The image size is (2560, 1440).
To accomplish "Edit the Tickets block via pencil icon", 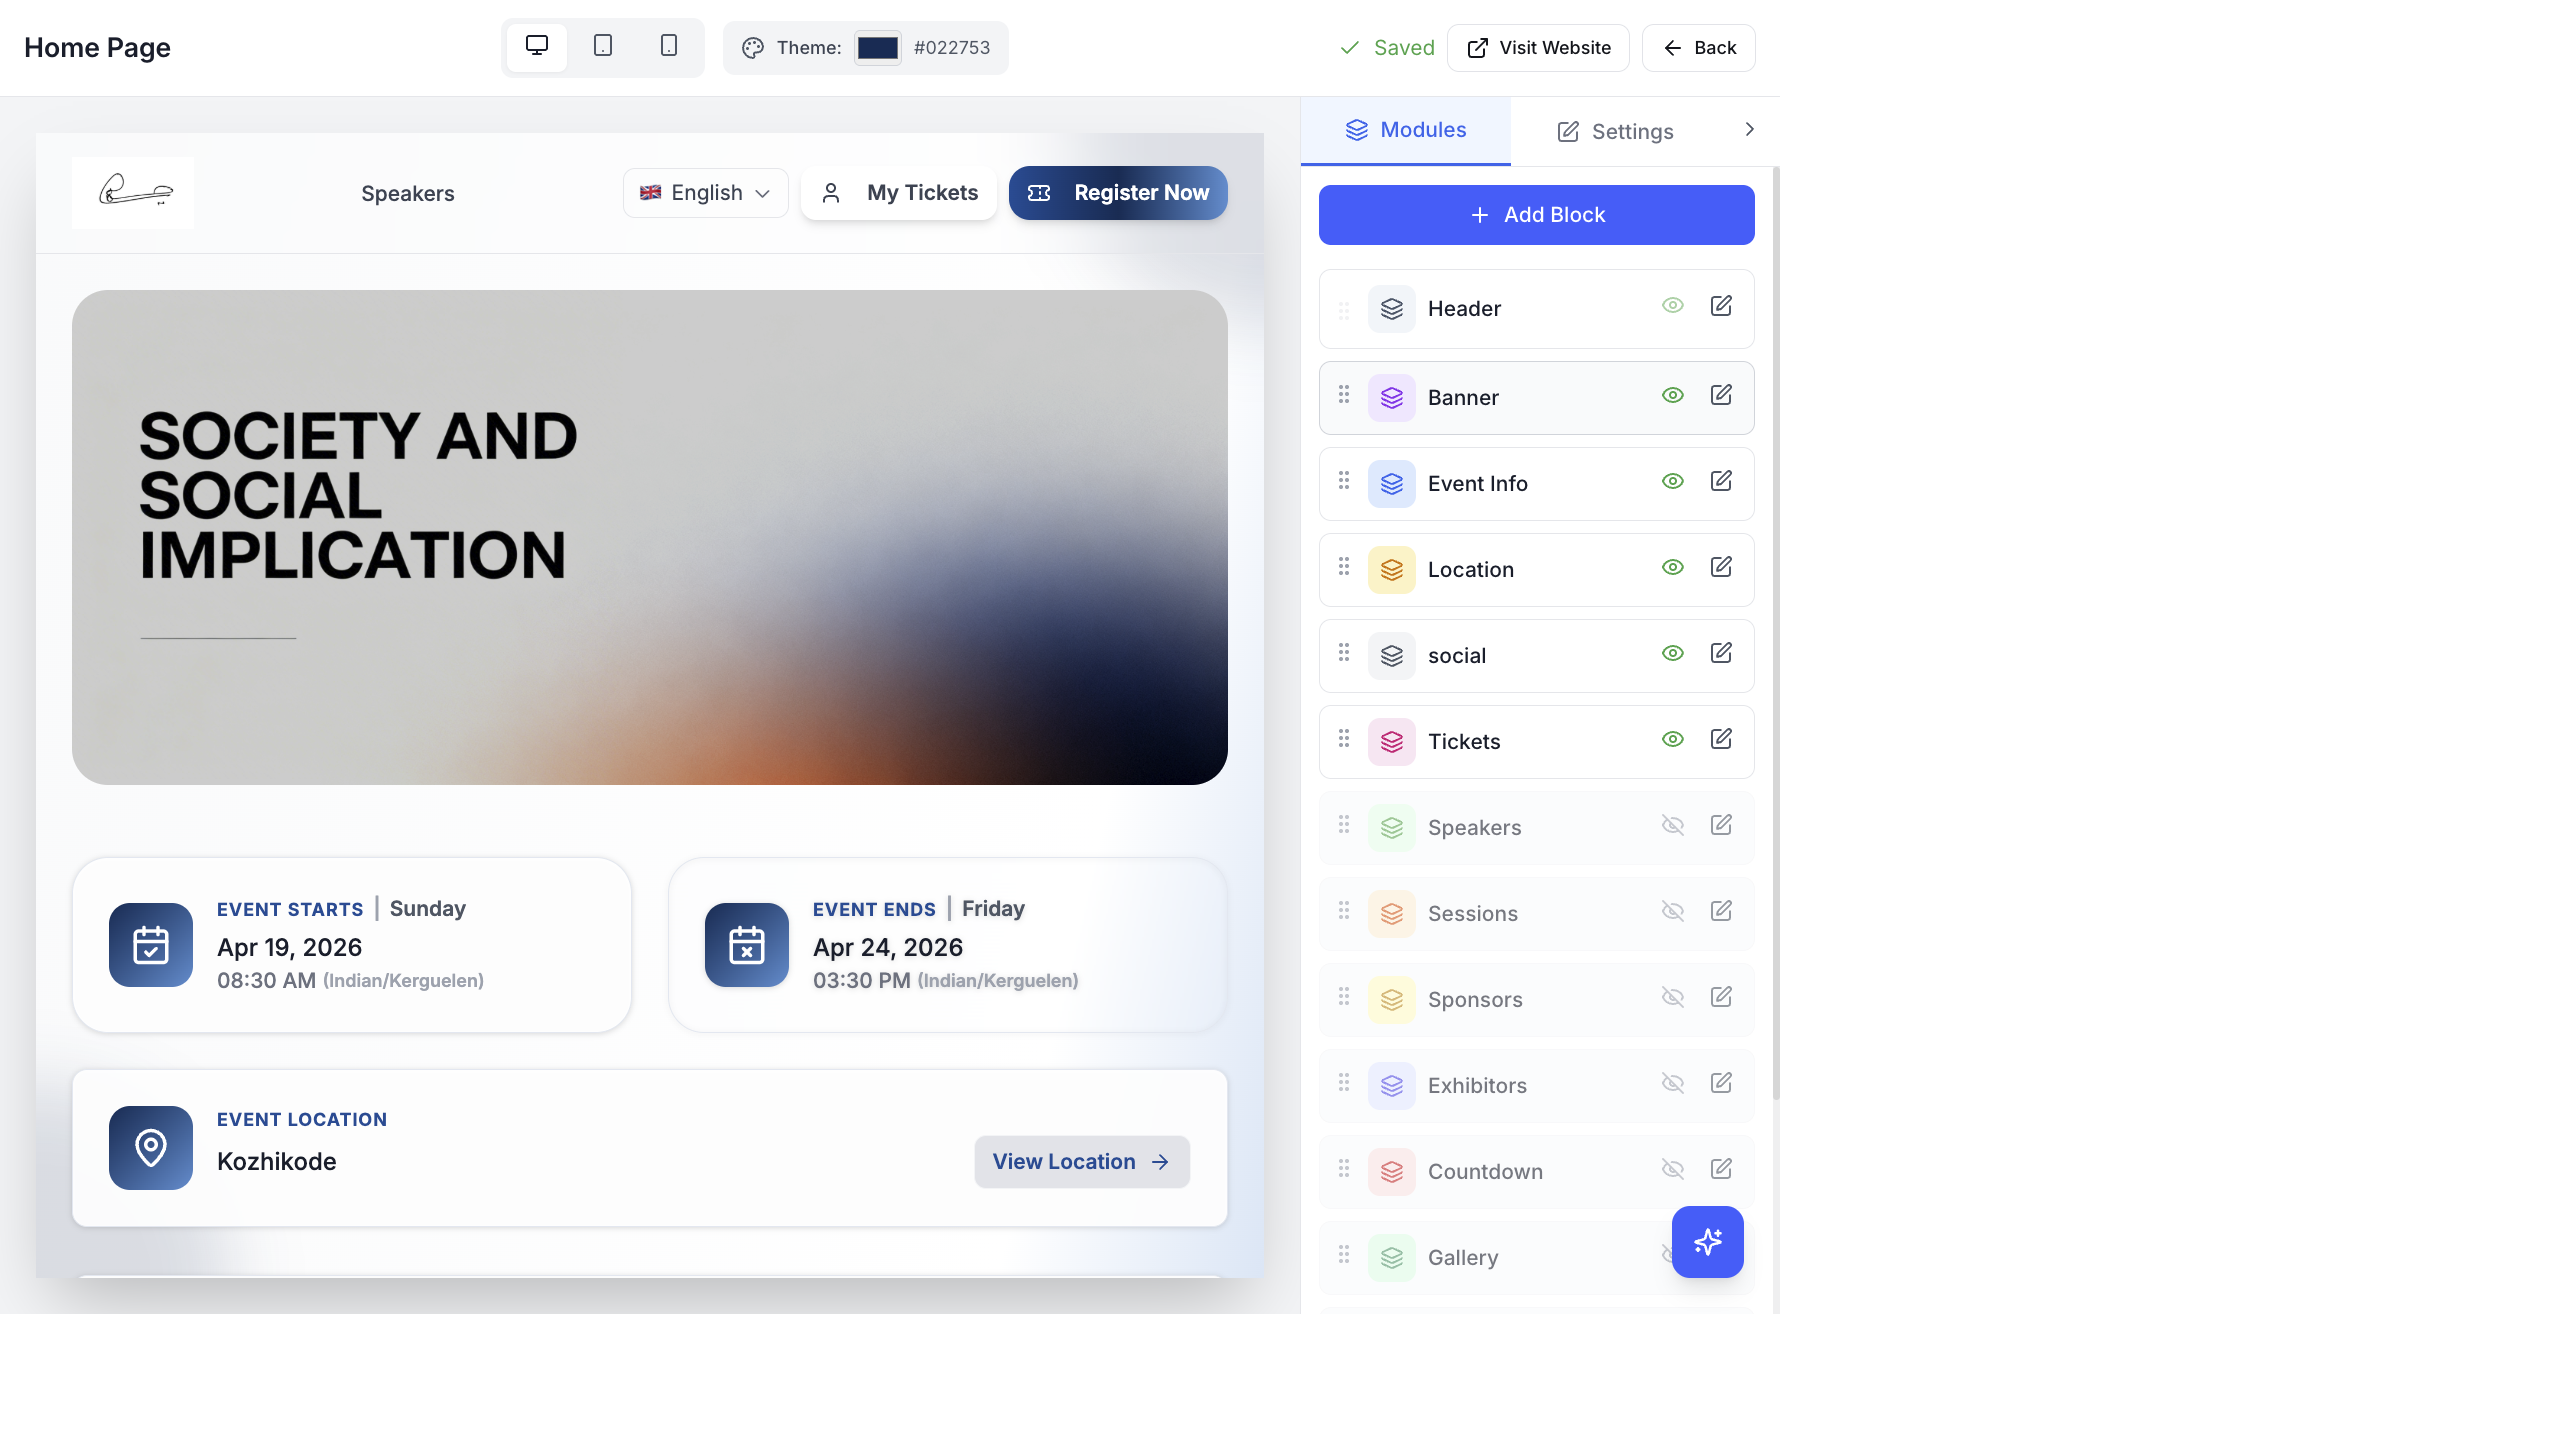I will click(1721, 739).
